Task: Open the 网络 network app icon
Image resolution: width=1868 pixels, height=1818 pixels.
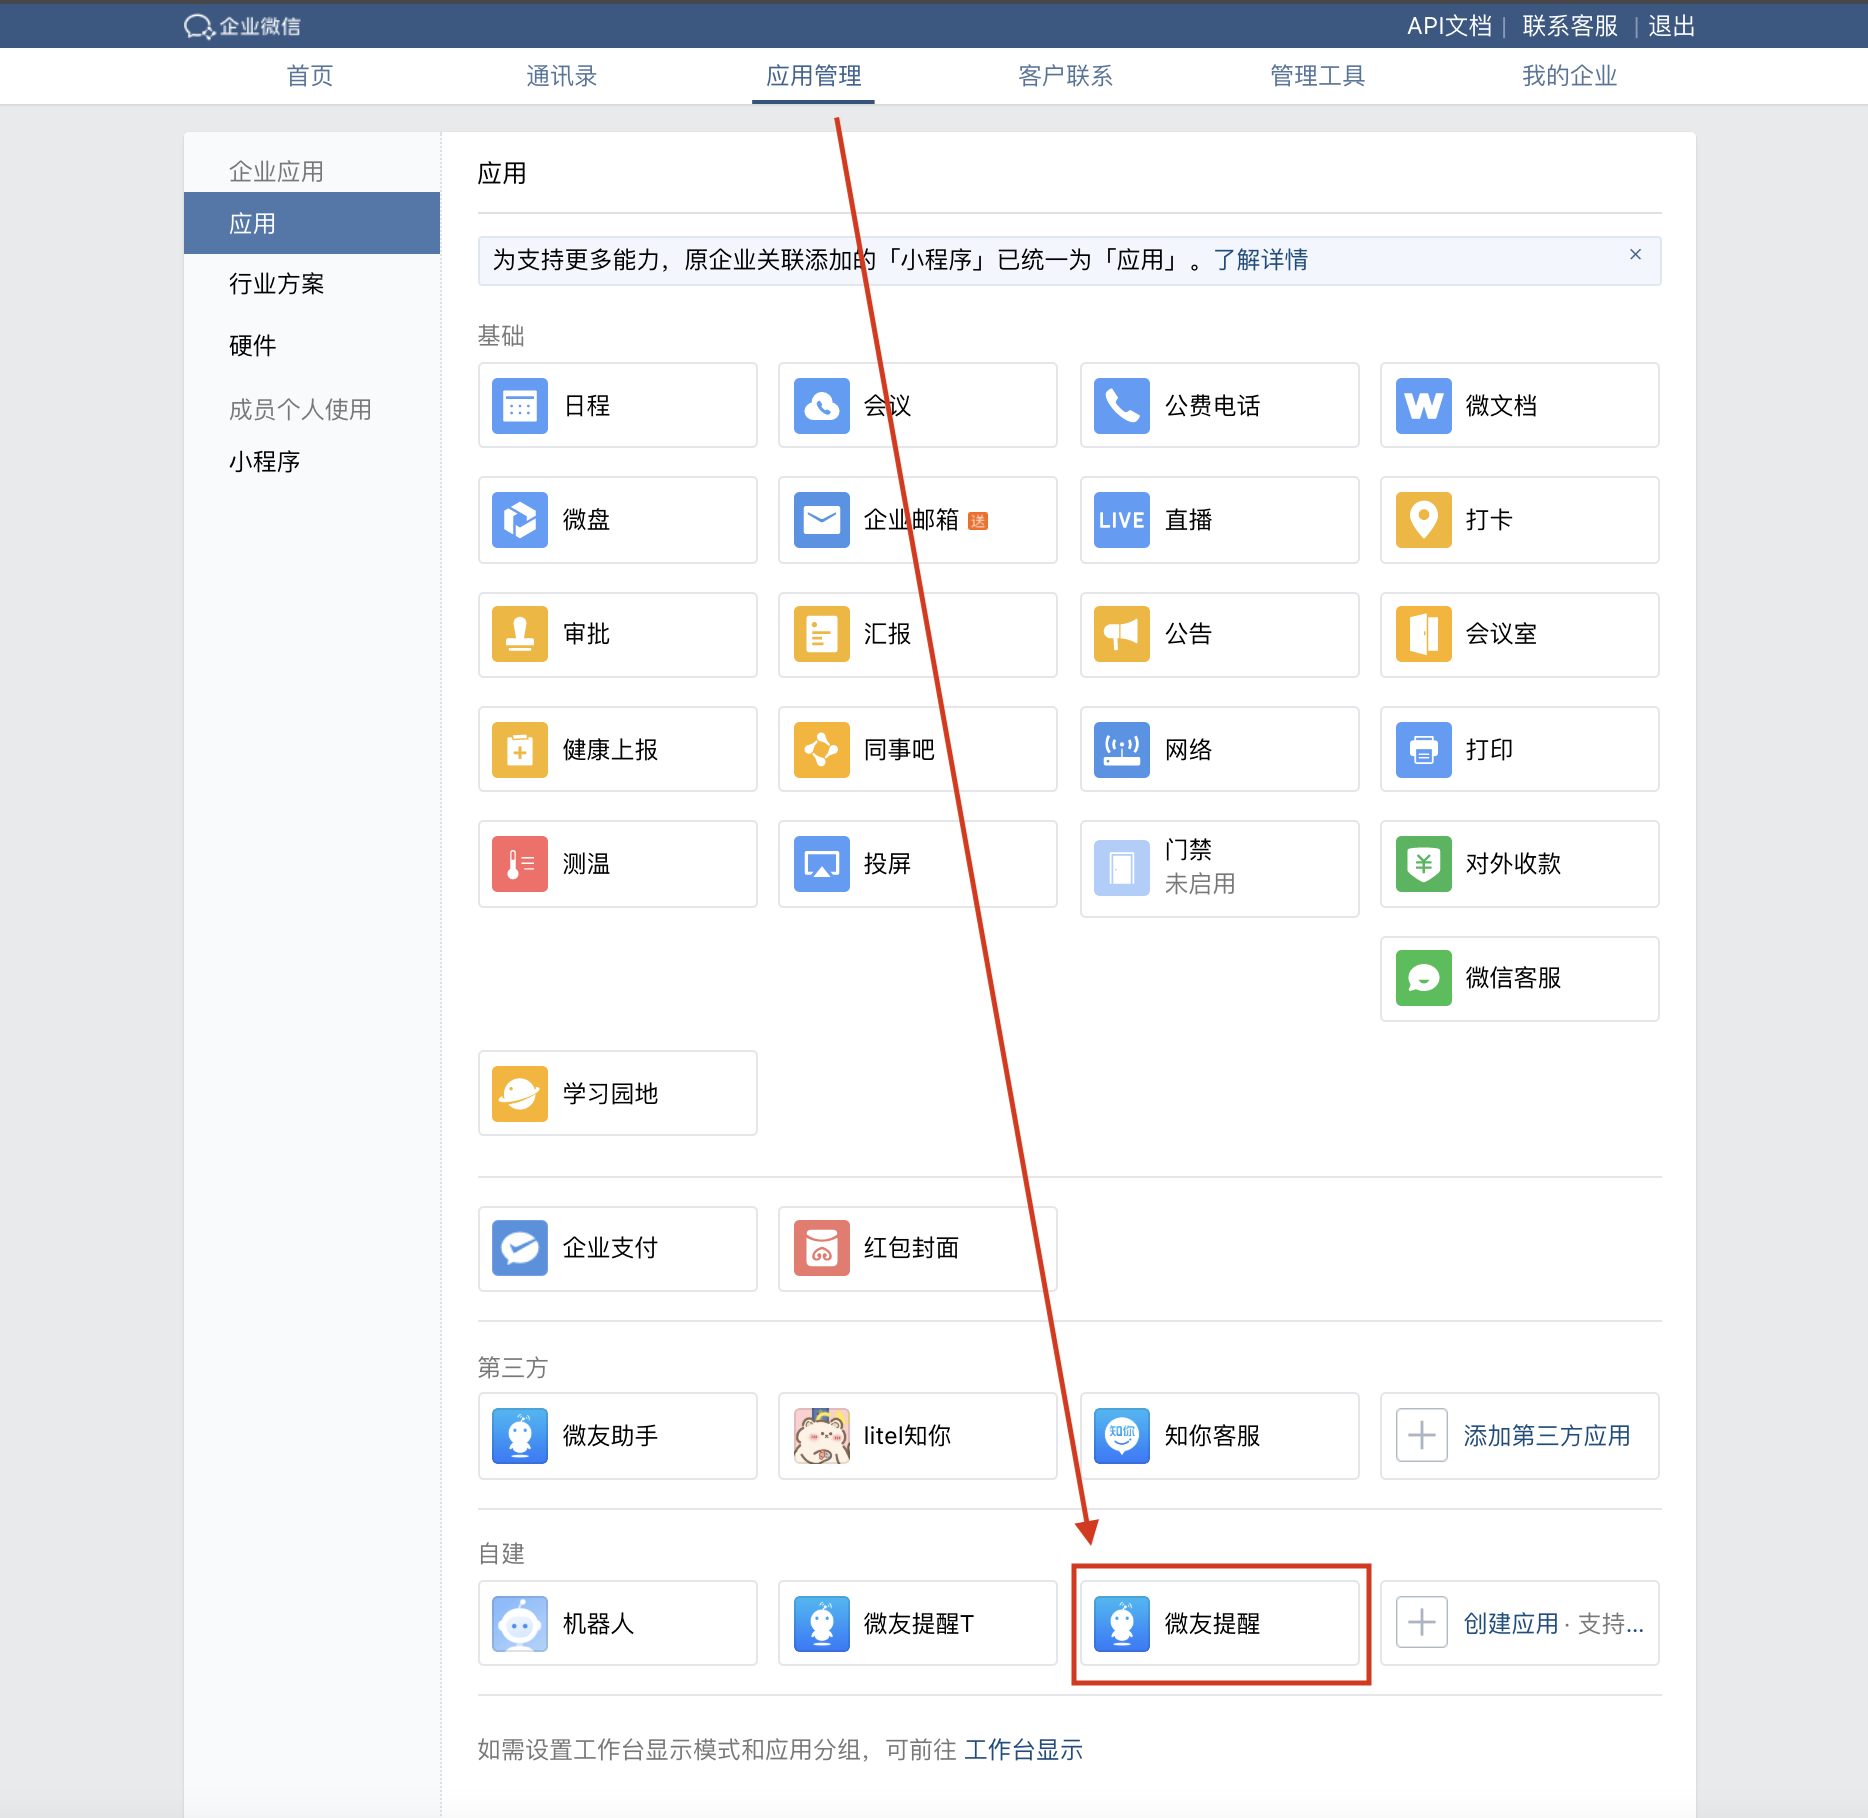Action: (x=1122, y=750)
